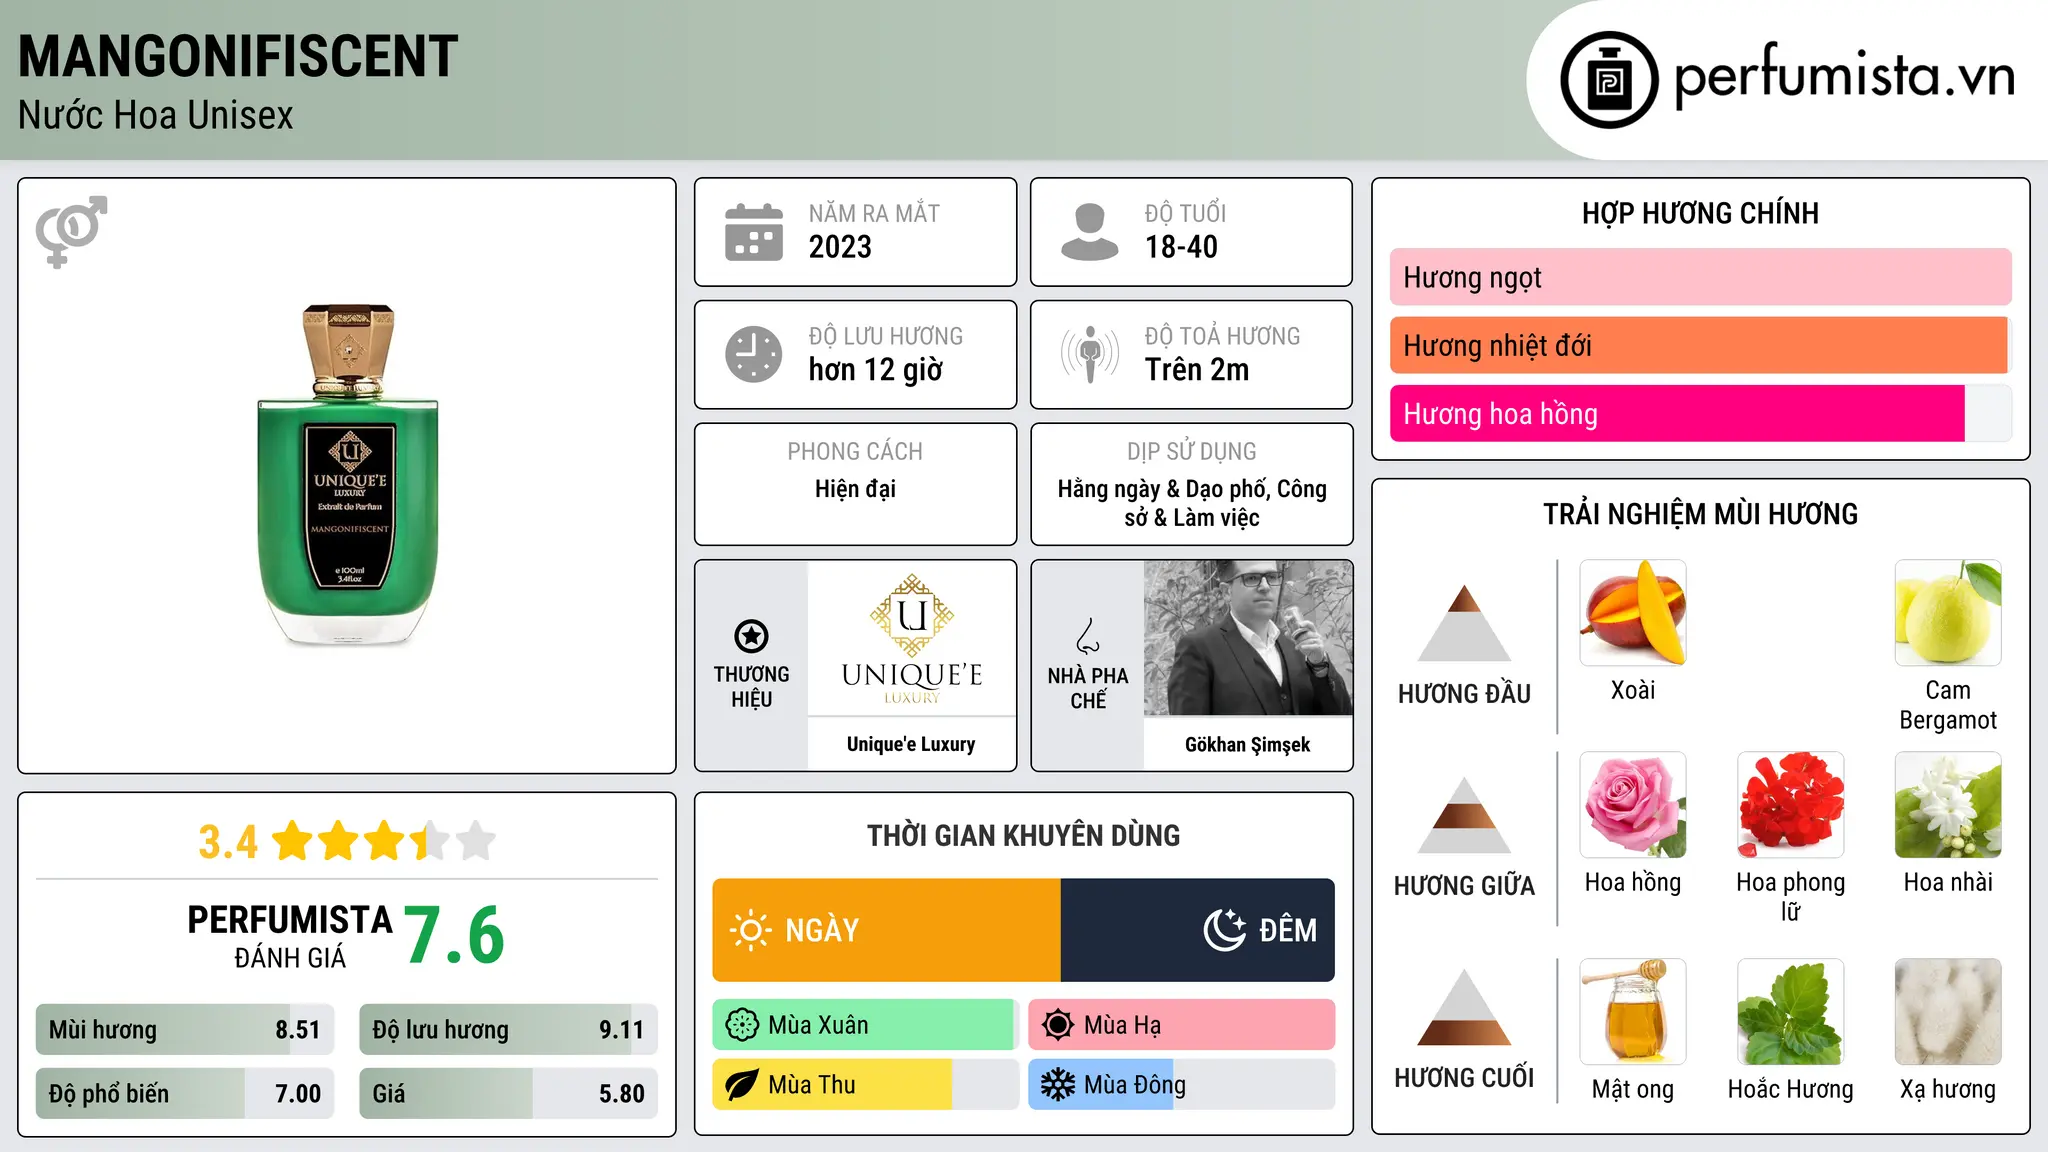
Task: Click the nose icon above Nhà pha chế
Action: pyautogui.click(x=1088, y=635)
